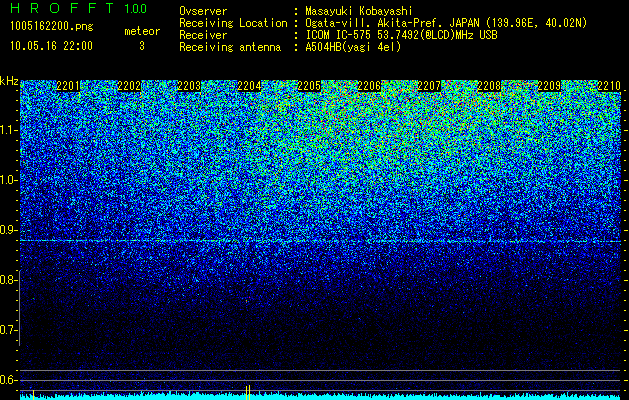Image resolution: width=629 pixels, height=400 pixels.
Task: Click the 2204 time marker
Action: [249, 86]
